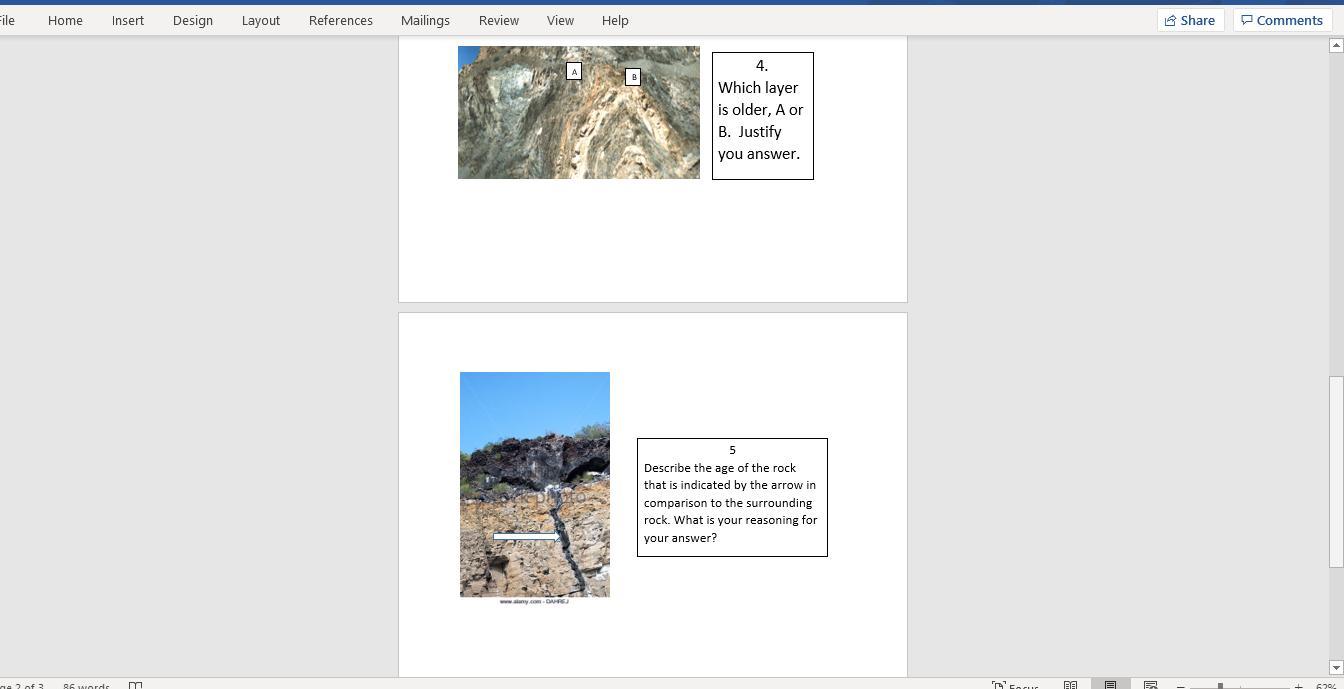Select the References tab
Viewport: 1344px width, 689px height.
click(341, 20)
